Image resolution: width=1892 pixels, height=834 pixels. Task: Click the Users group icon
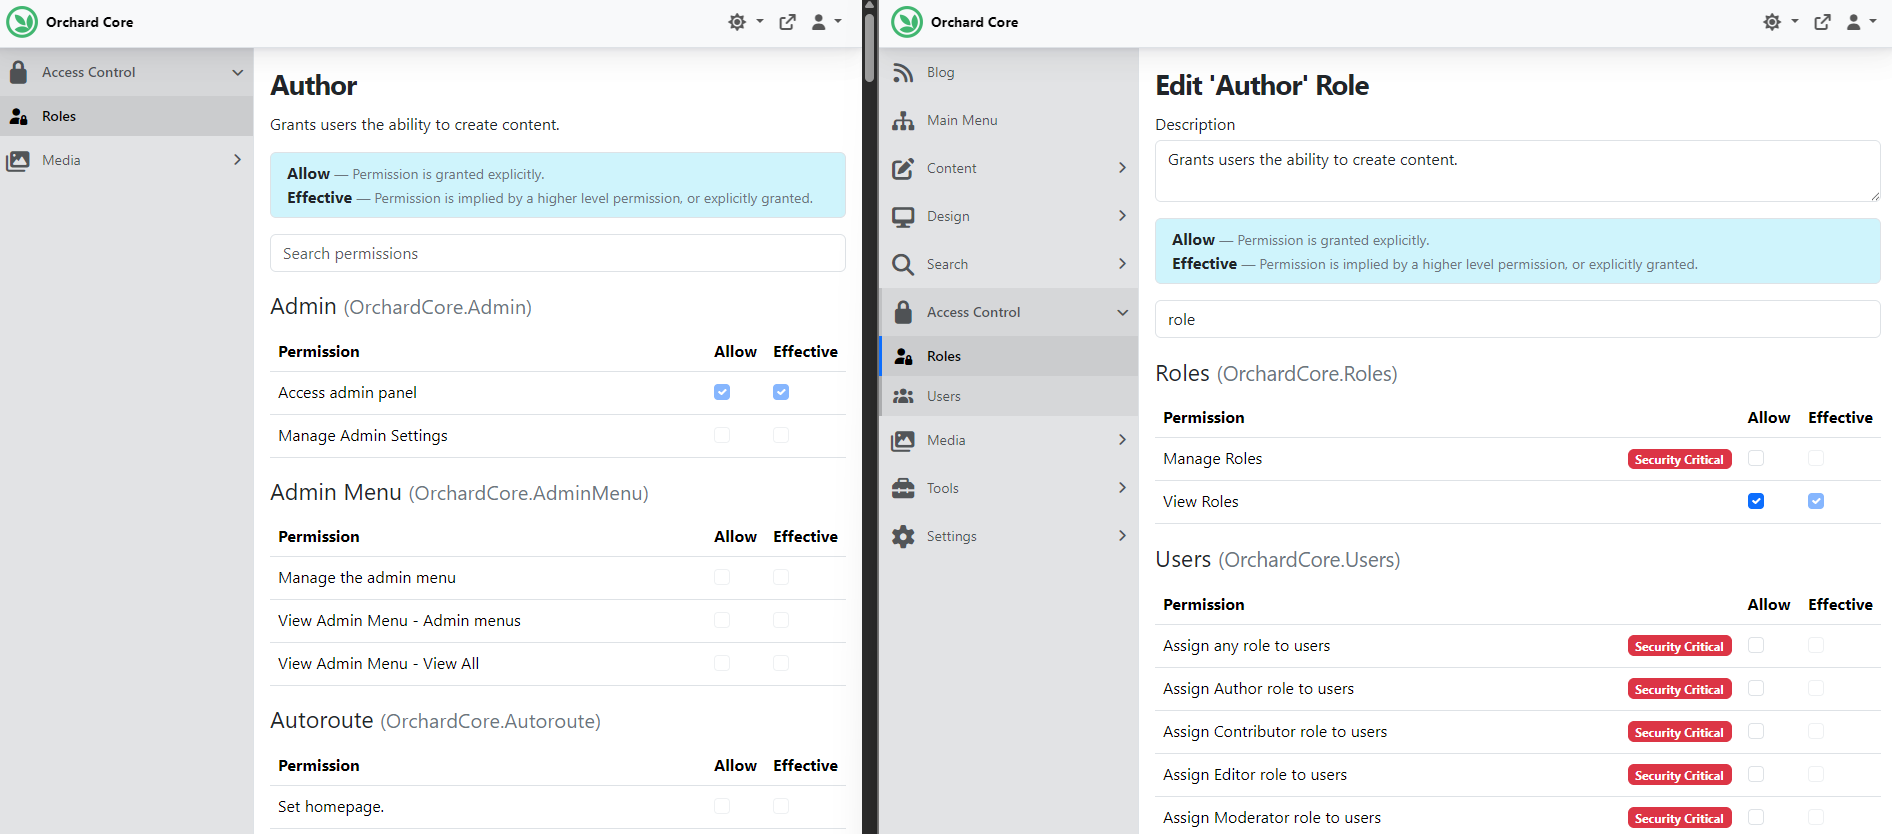click(x=903, y=396)
